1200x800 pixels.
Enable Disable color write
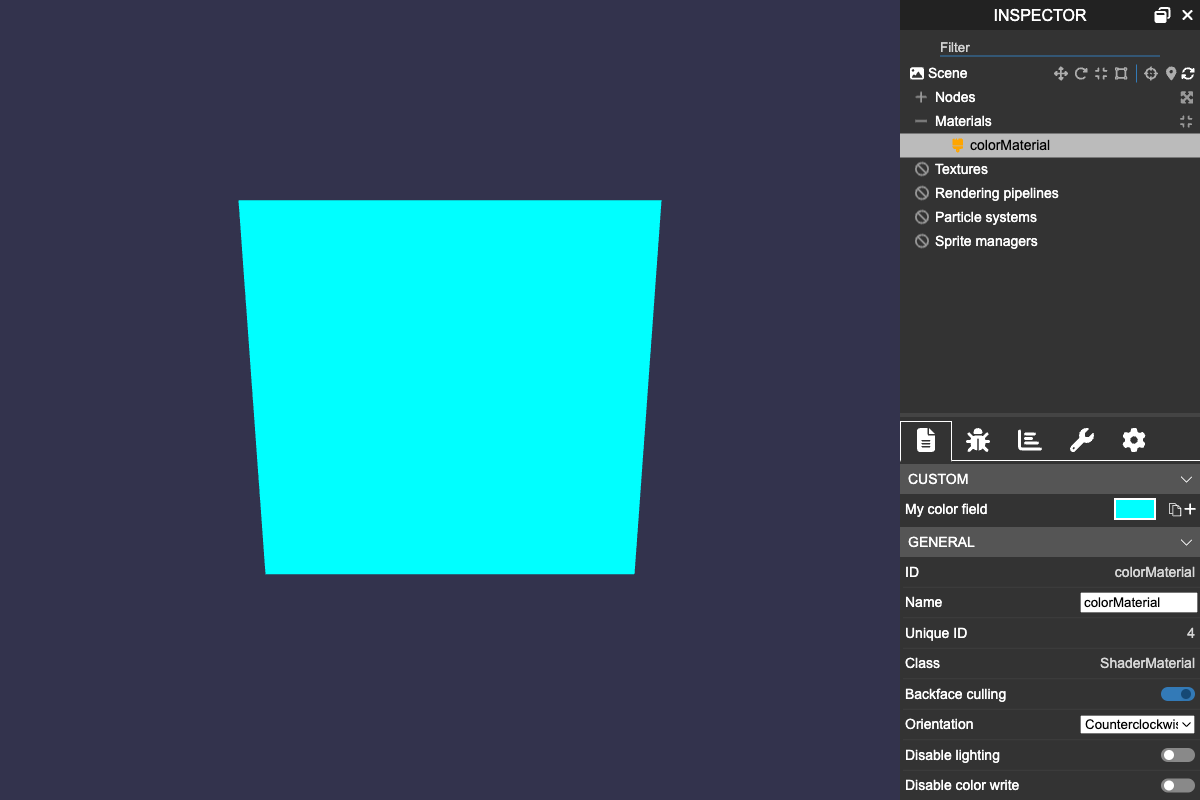[x=1176, y=785]
